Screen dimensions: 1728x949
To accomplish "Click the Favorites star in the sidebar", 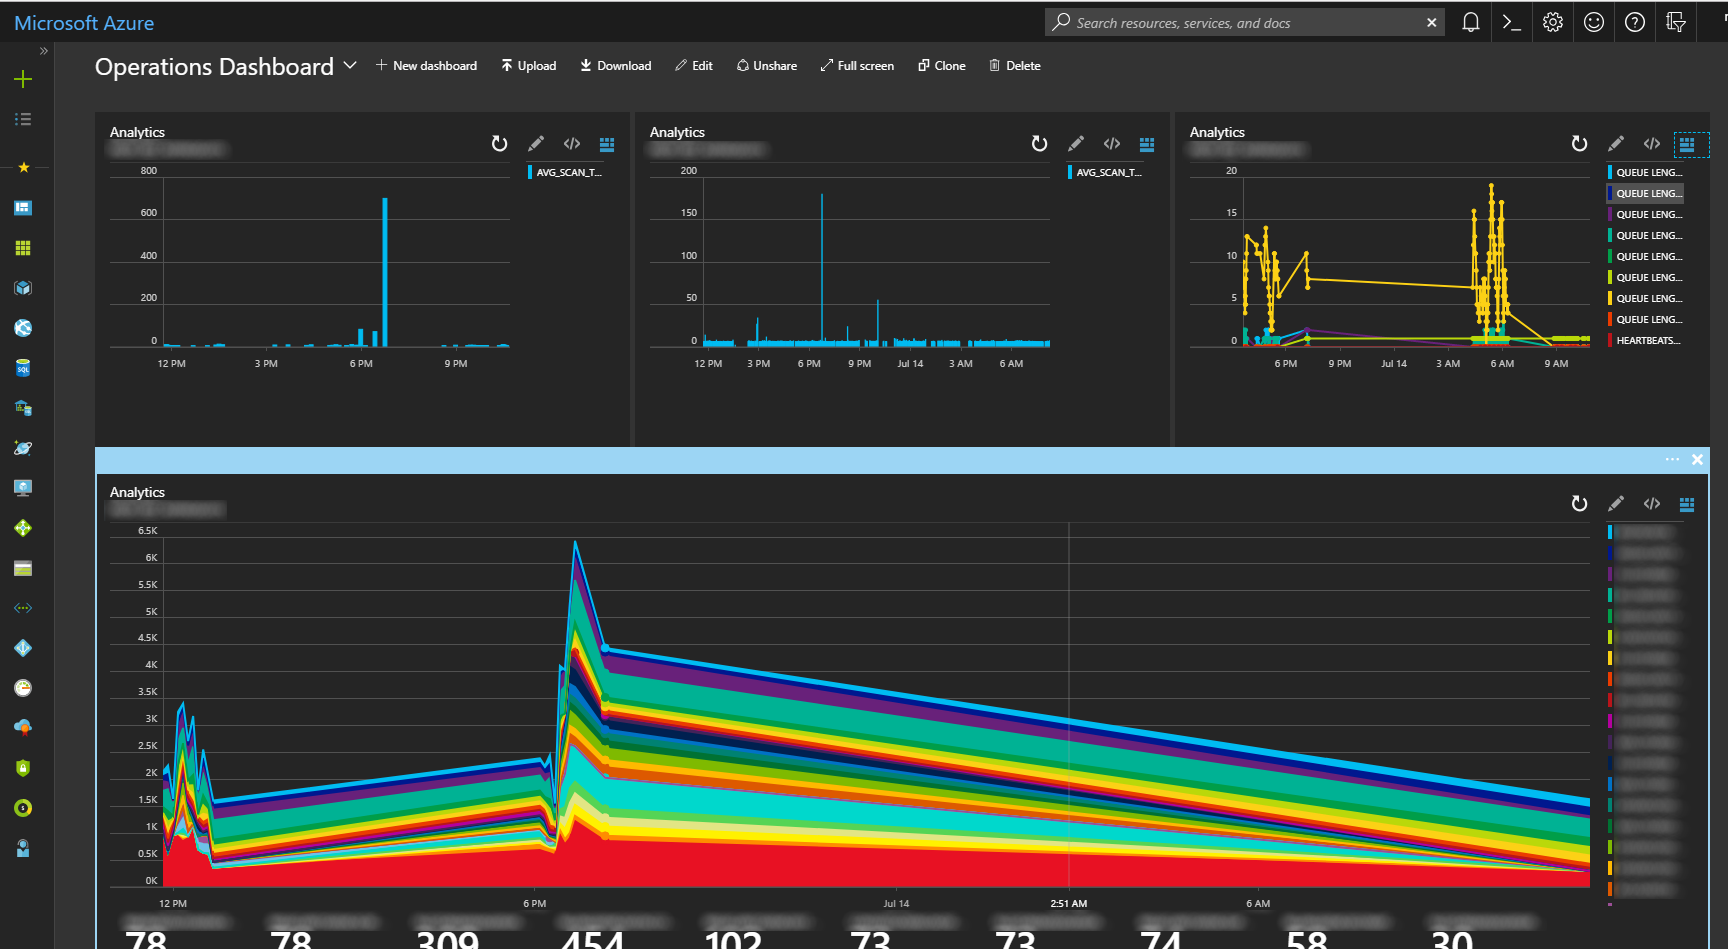I will click(x=23, y=167).
